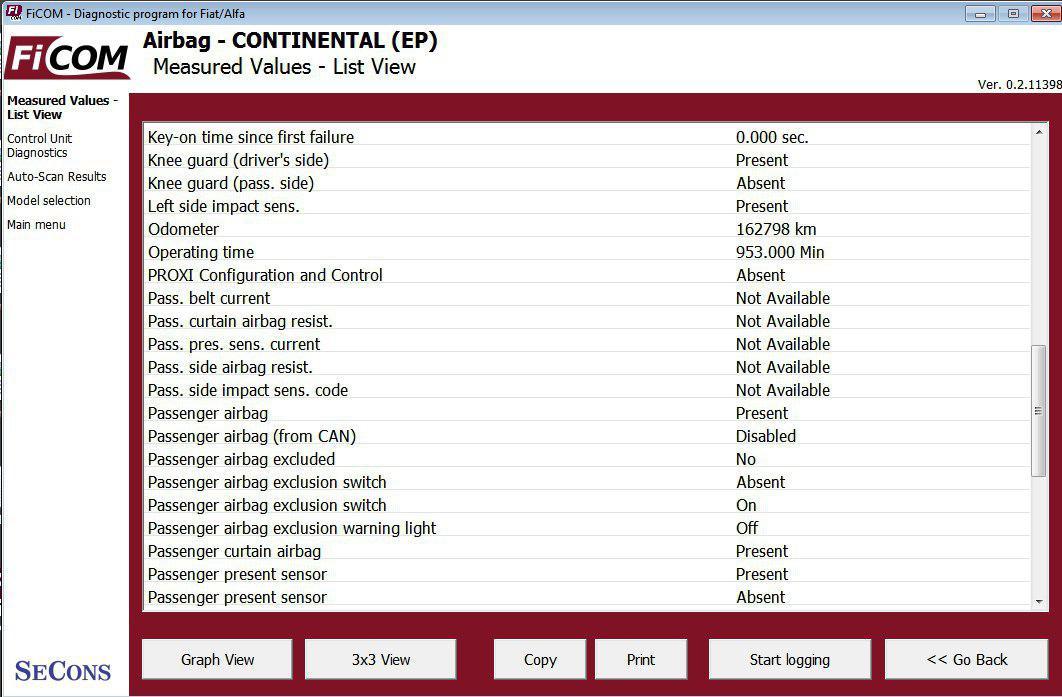Select the Odometer row
The image size is (1062, 697).
pyautogui.click(x=588, y=229)
